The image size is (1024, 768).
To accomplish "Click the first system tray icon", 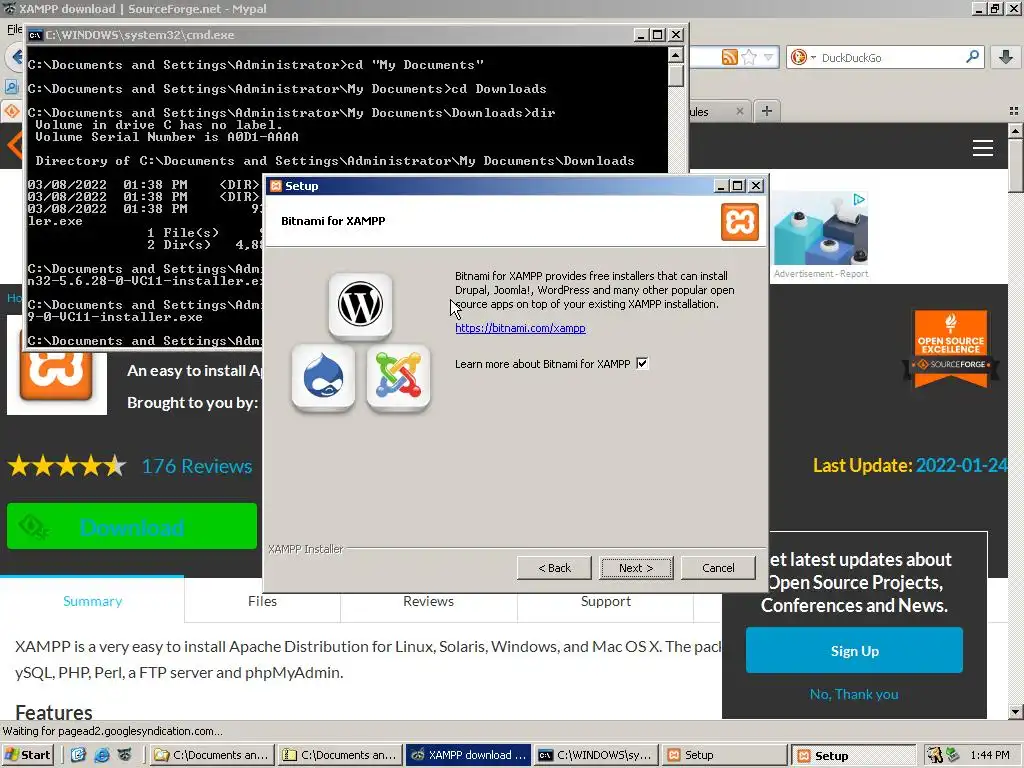I will point(935,755).
